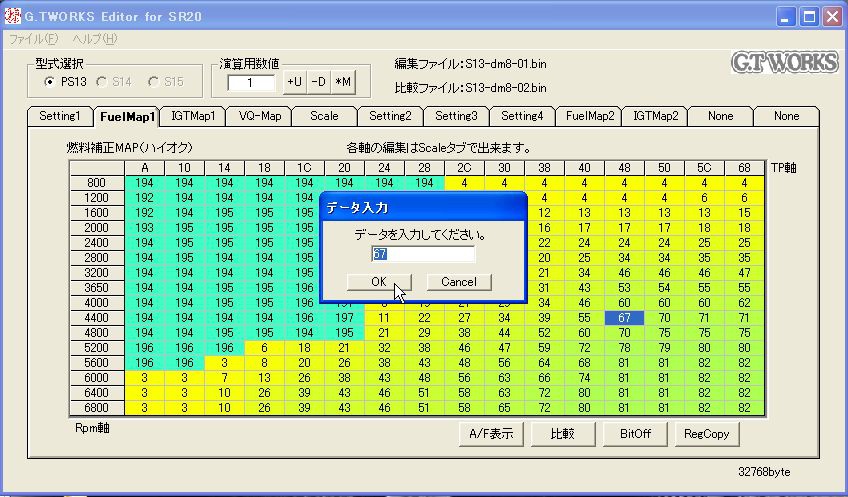Select cell 47 in row 3200
The image size is (848, 497).
[744, 273]
